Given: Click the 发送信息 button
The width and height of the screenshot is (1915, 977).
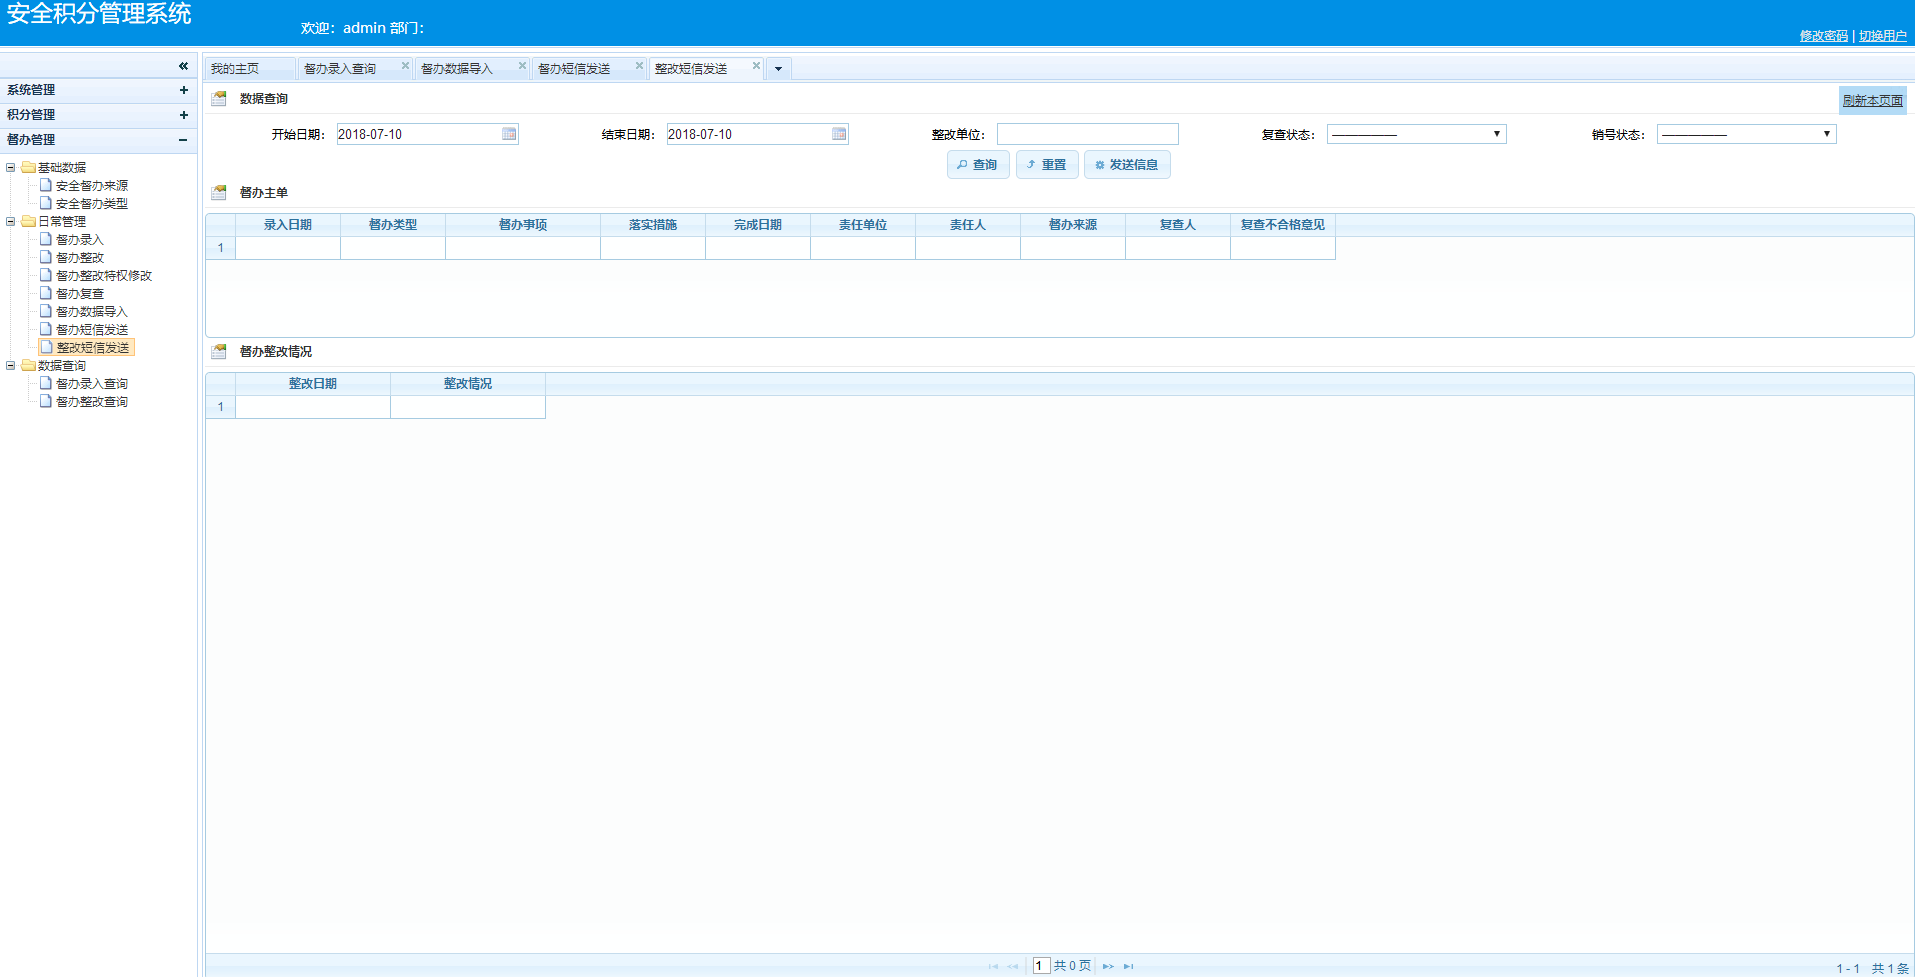Looking at the screenshot, I should pos(1127,165).
